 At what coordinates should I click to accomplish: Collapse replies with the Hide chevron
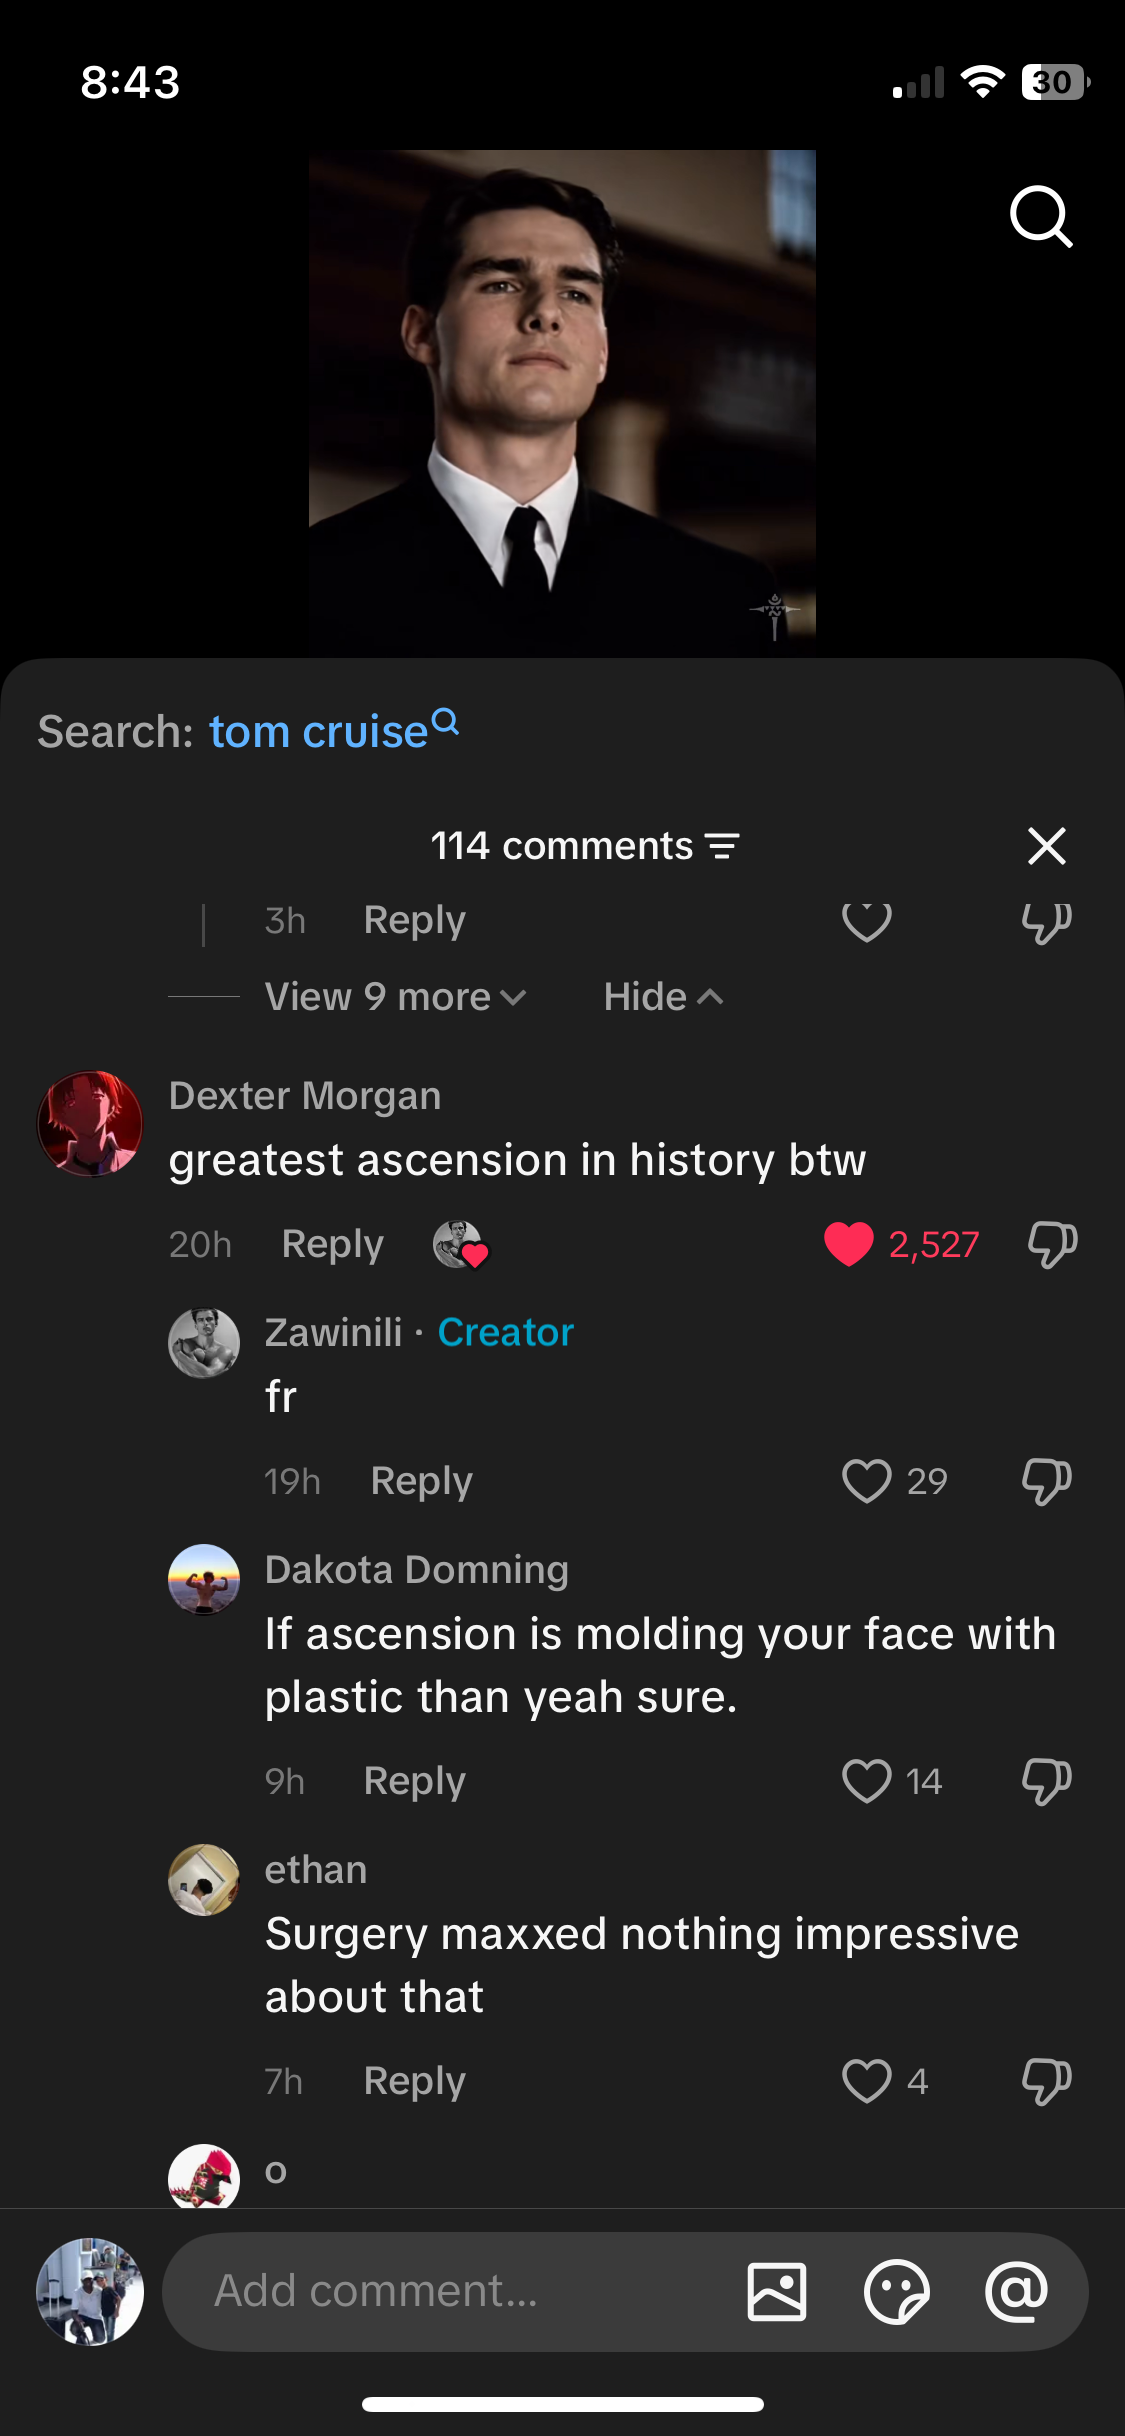point(663,997)
